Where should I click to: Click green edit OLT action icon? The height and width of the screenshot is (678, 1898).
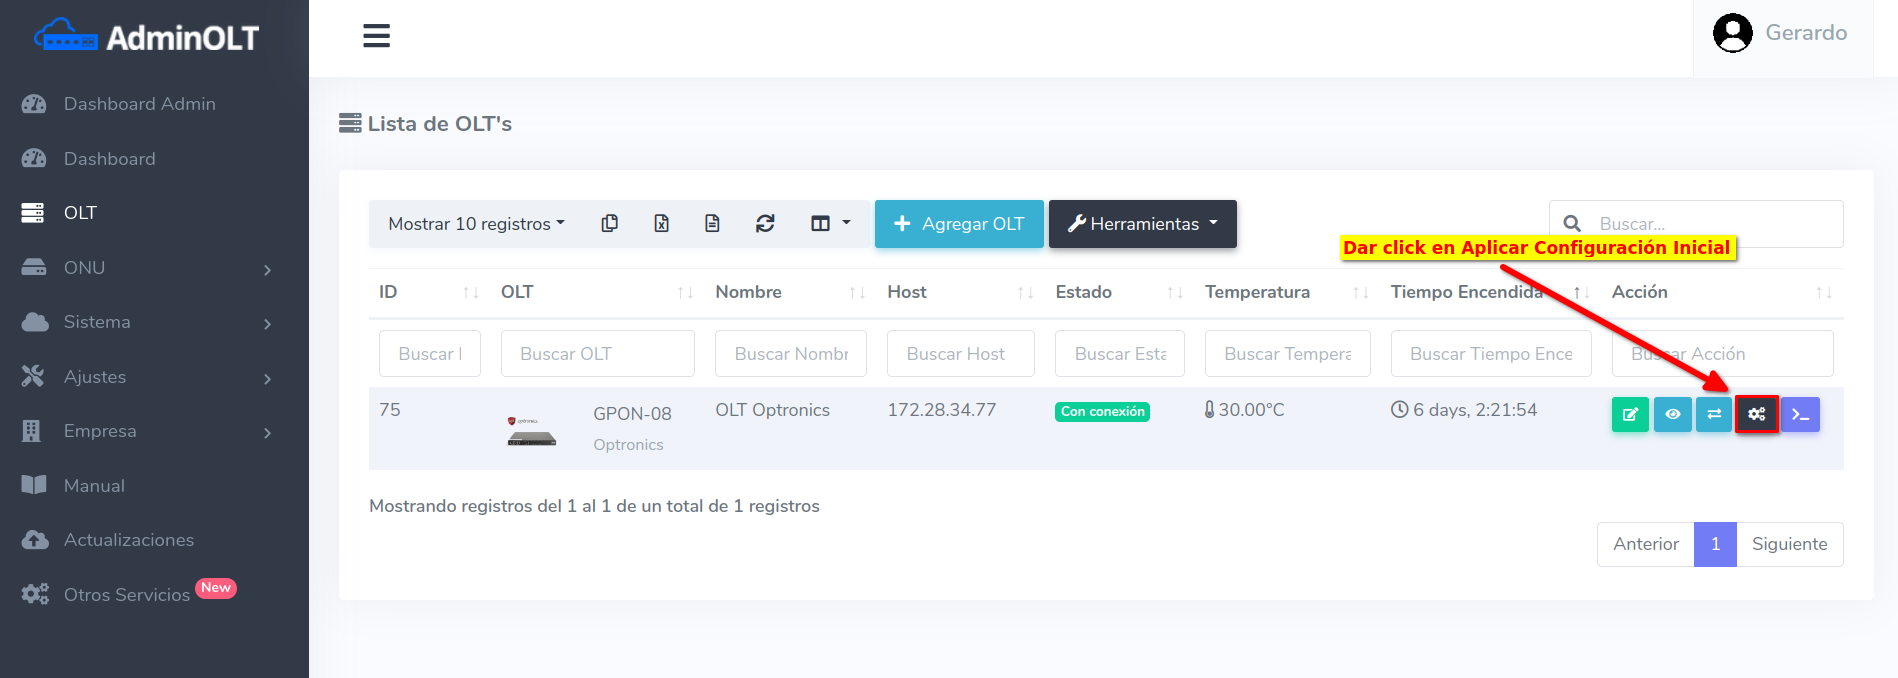1629,414
